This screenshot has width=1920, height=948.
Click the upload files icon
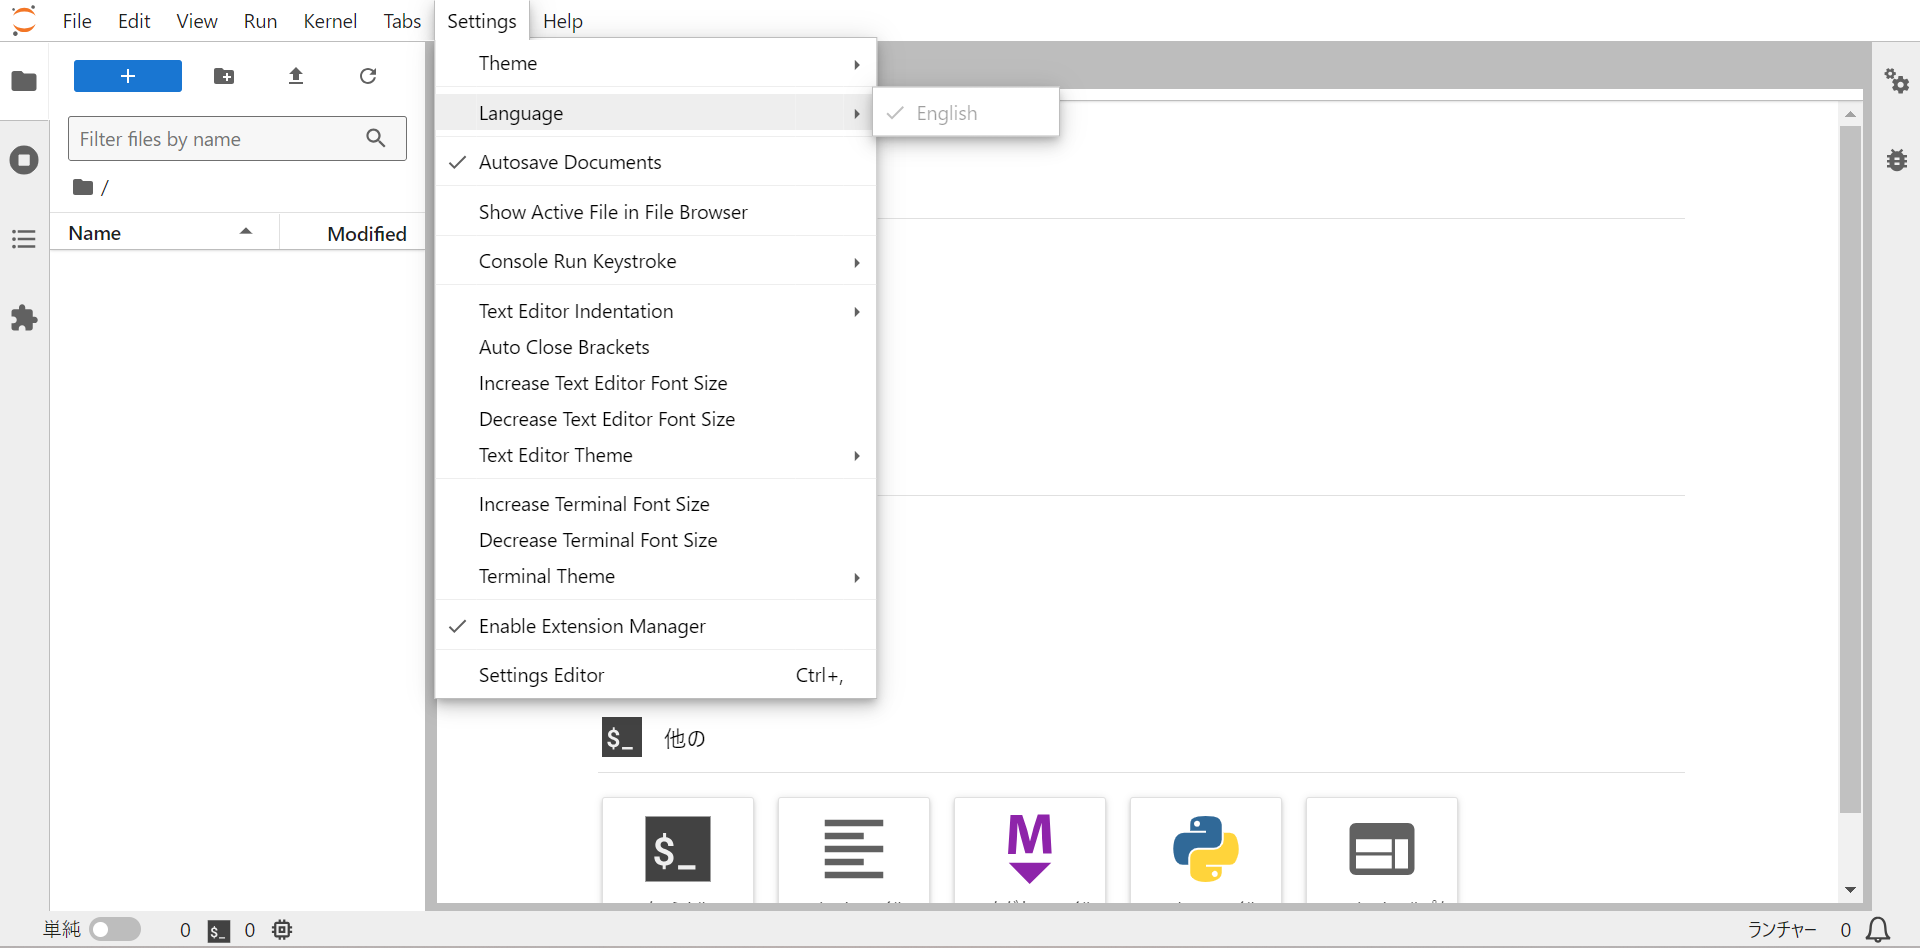pos(296,76)
